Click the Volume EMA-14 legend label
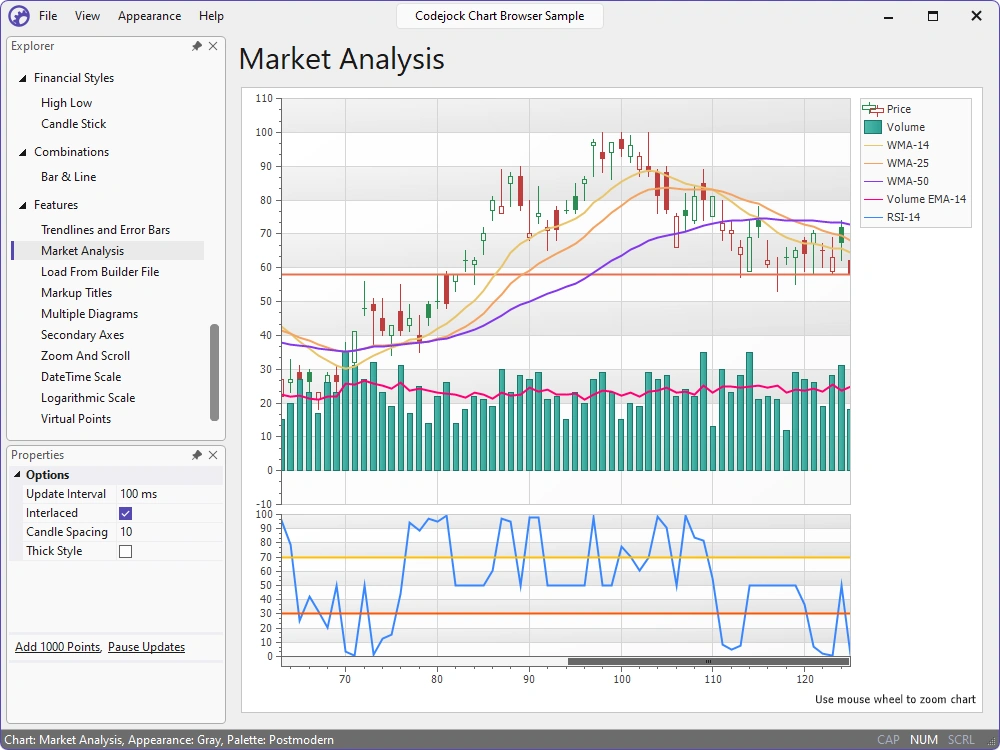The height and width of the screenshot is (750, 1000). [x=926, y=199]
